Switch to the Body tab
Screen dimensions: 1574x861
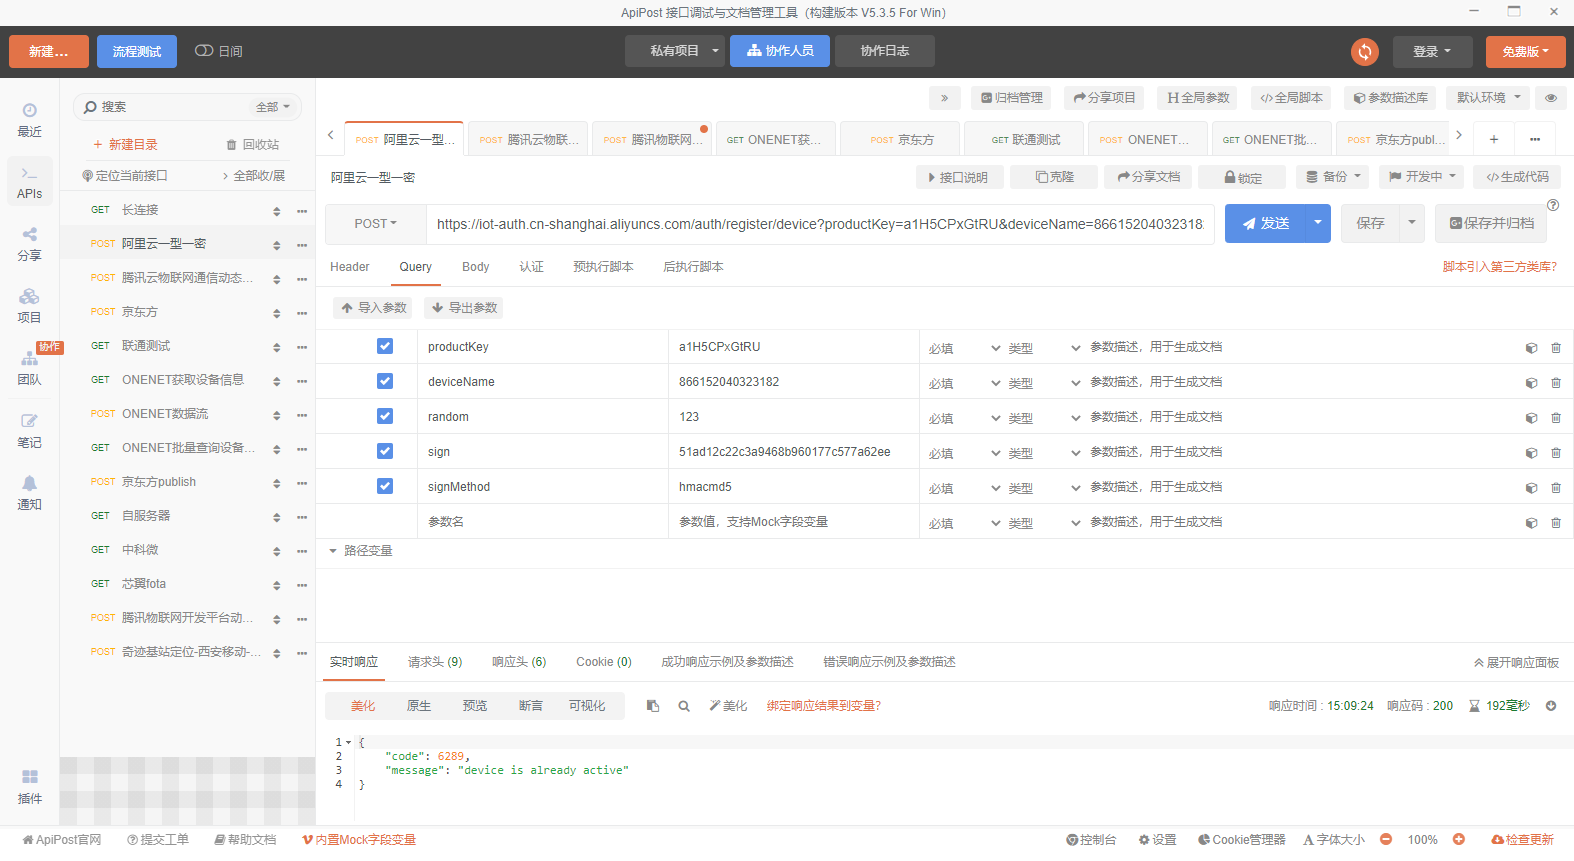pos(476,267)
